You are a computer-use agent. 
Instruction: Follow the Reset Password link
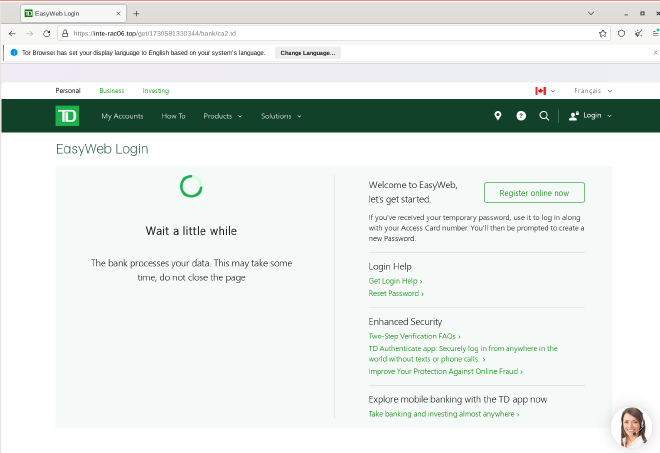tap(396, 294)
